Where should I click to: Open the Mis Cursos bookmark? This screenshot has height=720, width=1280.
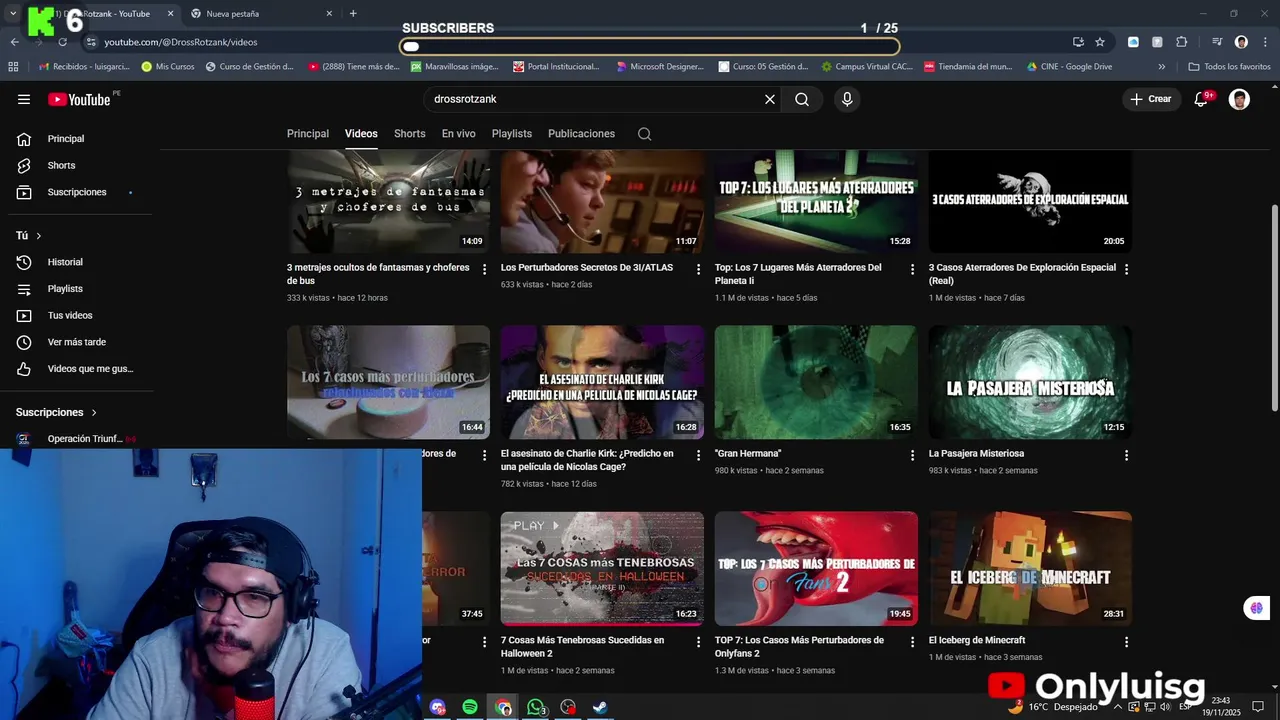pyautogui.click(x=168, y=67)
